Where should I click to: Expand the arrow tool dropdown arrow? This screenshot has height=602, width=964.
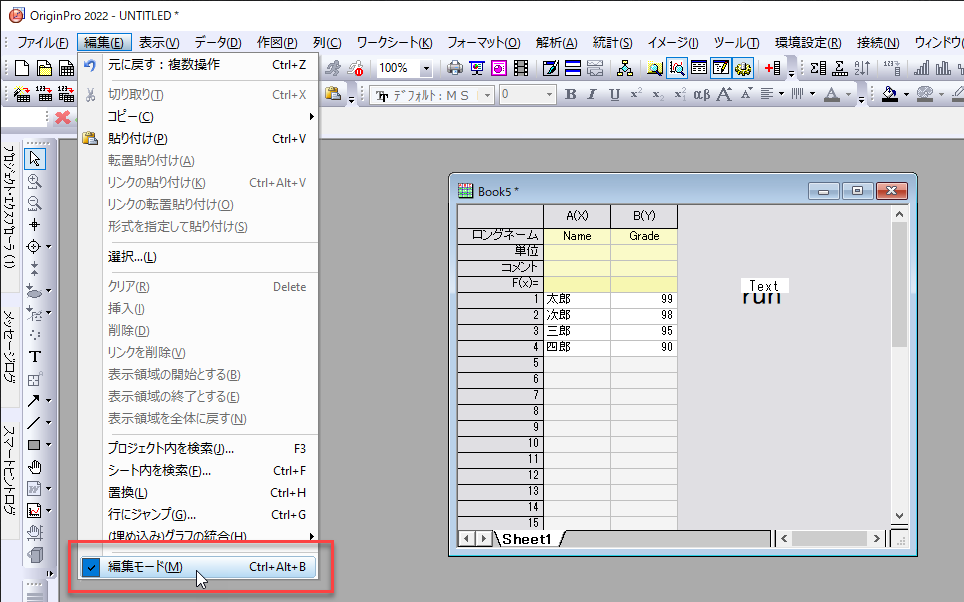[49, 401]
